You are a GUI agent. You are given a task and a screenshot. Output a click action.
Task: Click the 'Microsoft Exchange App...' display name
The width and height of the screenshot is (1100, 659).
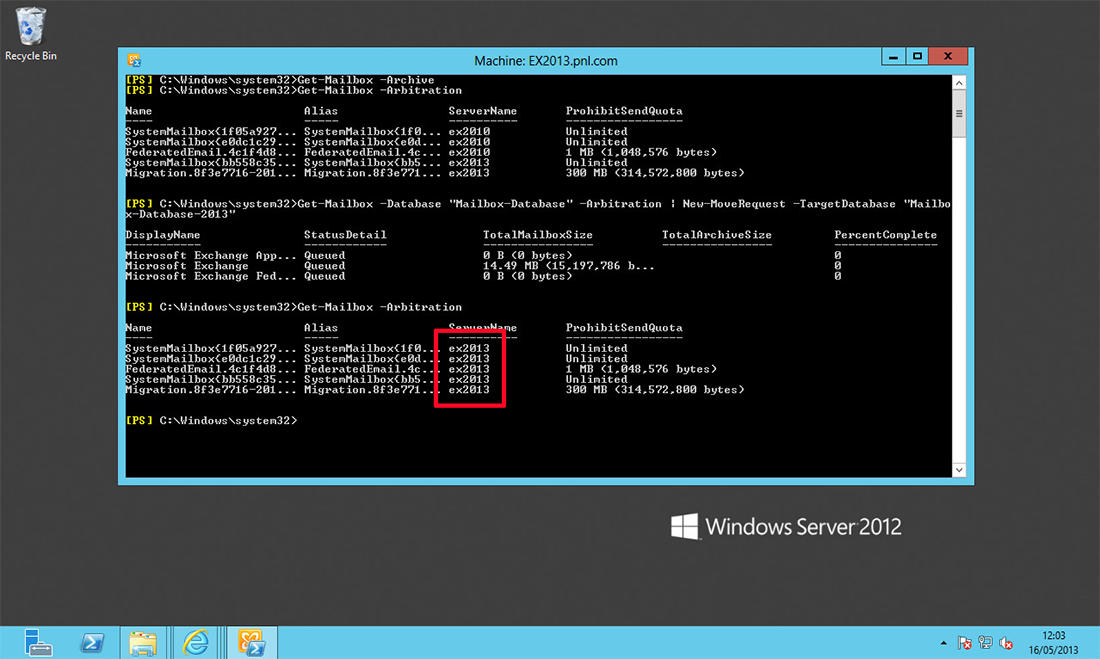pyautogui.click(x=211, y=255)
